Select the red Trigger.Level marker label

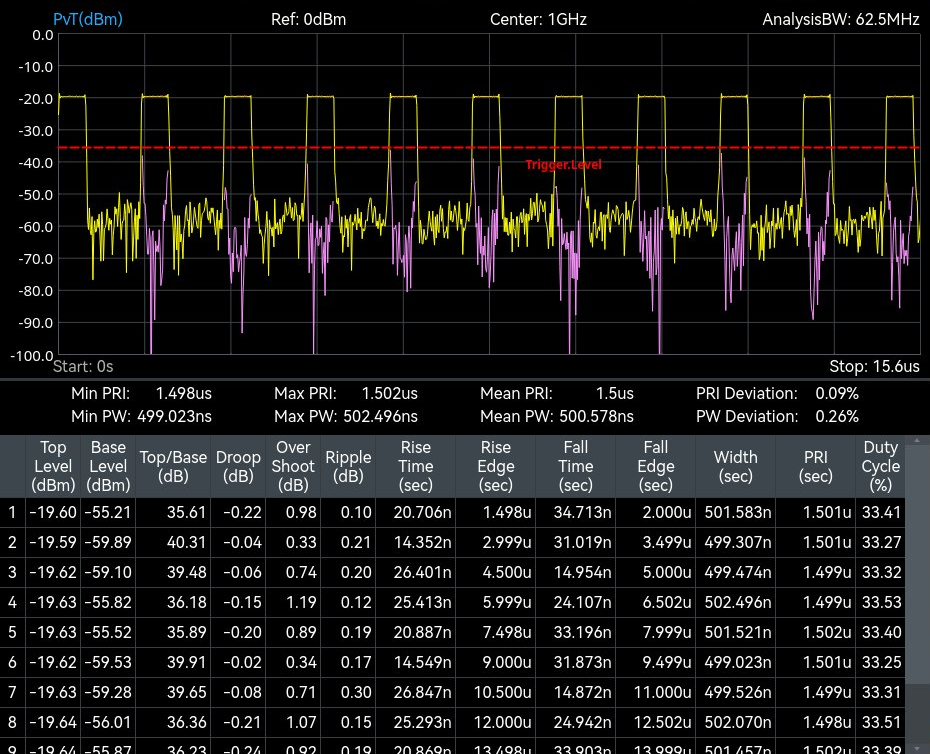coord(563,165)
